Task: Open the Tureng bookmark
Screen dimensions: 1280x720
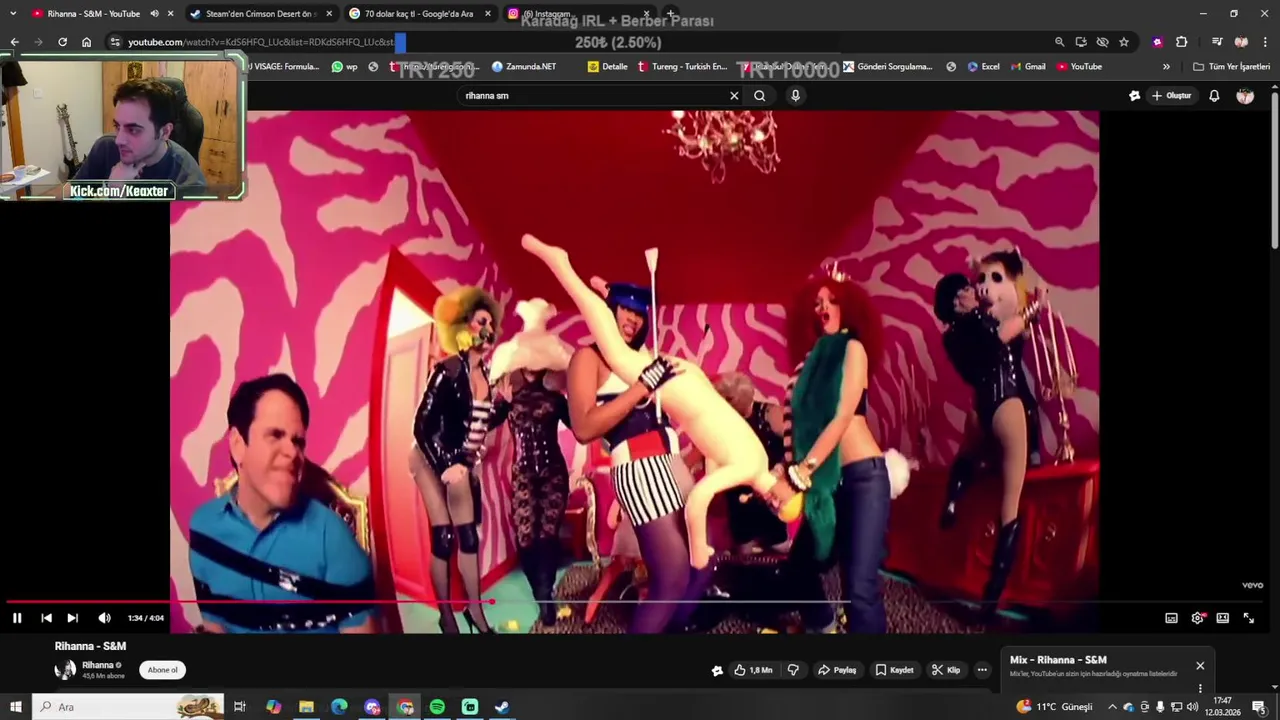Action: [682, 67]
